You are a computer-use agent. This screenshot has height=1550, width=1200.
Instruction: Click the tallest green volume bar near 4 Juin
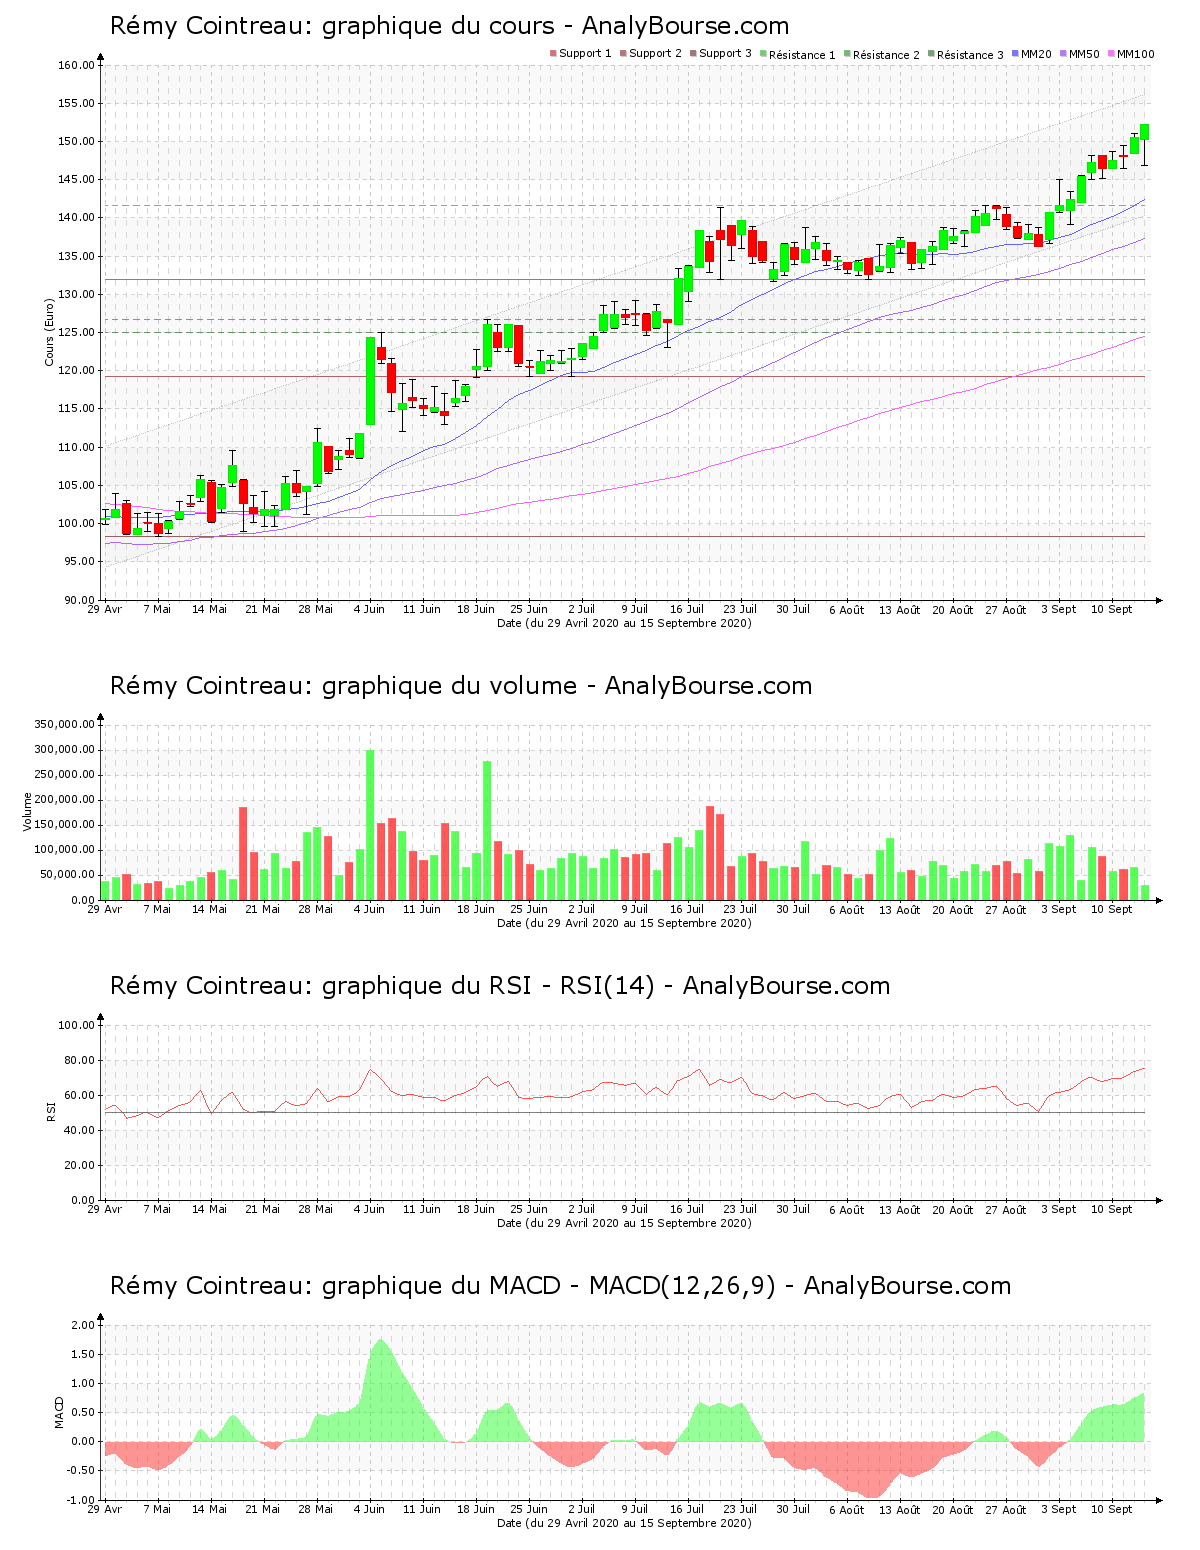pyautogui.click(x=370, y=825)
